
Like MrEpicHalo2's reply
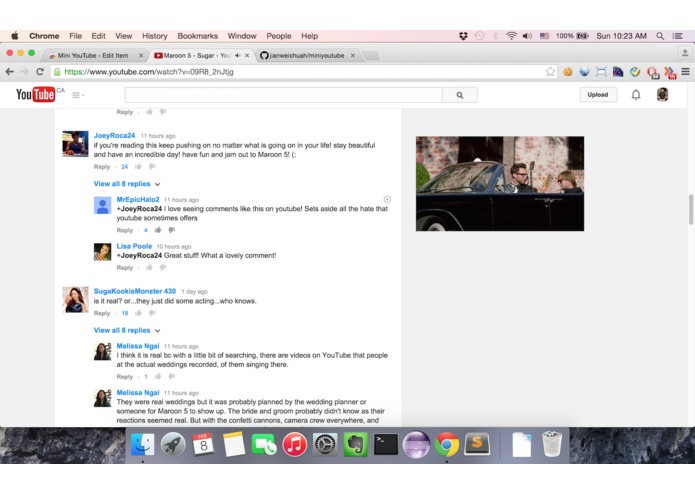coord(158,230)
